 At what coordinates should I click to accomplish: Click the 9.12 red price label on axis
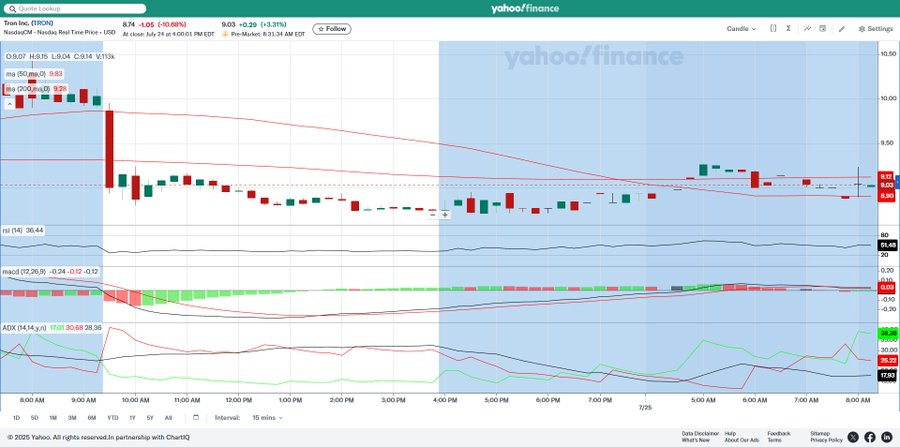[886, 177]
